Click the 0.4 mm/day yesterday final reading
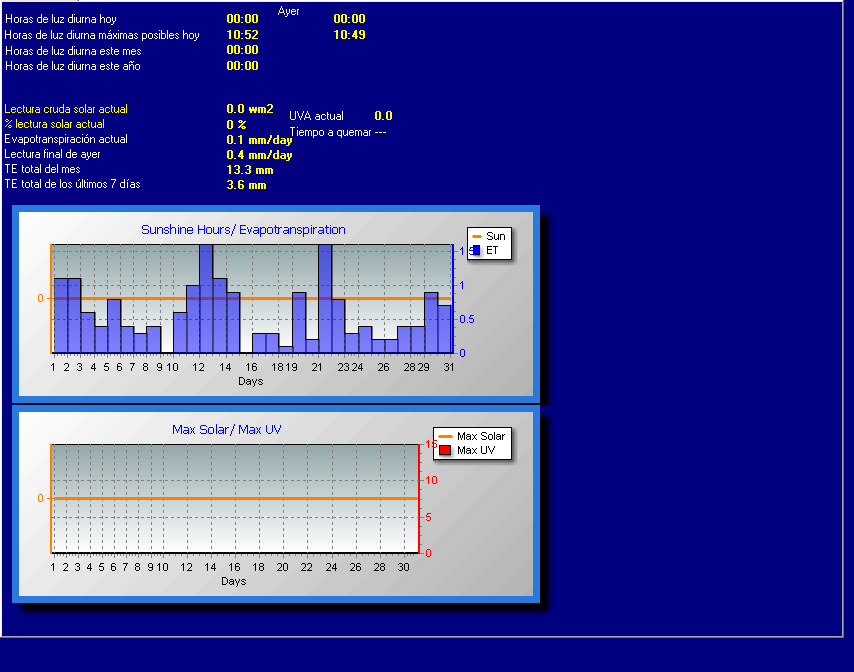The height and width of the screenshot is (672, 854). 259,155
